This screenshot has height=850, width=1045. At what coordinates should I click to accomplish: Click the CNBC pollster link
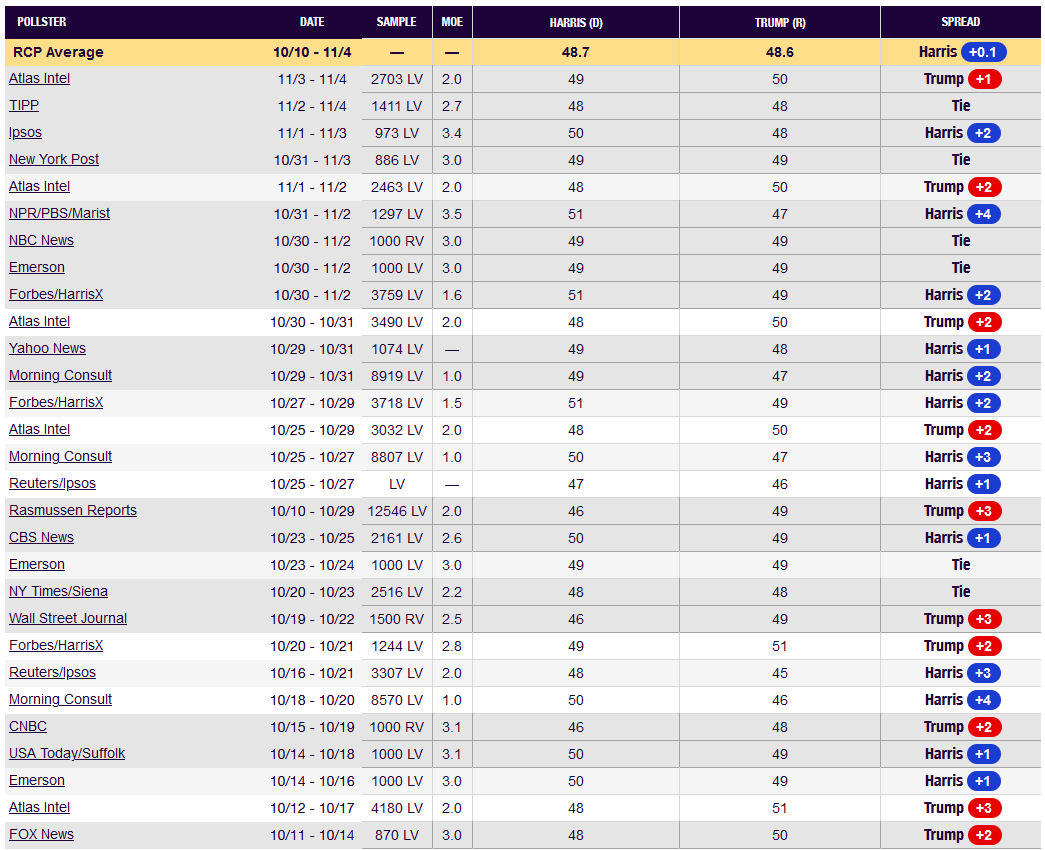[28, 727]
